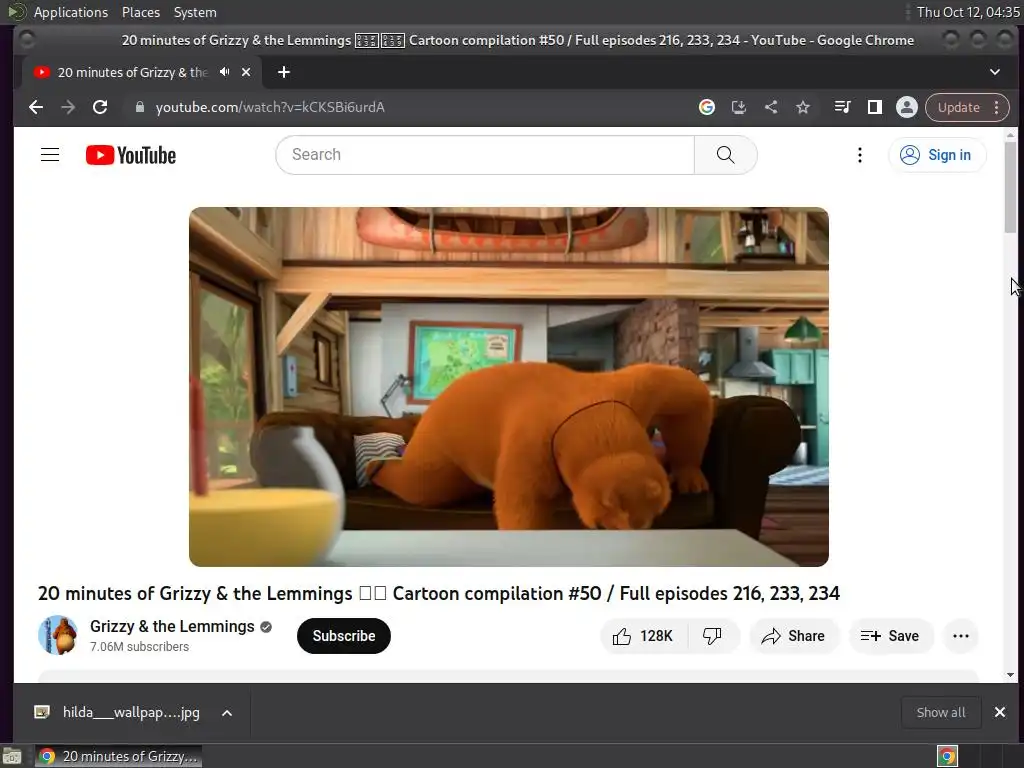1024x768 pixels.
Task: Click the Chrome icon in bottom tray
Action: click(947, 756)
